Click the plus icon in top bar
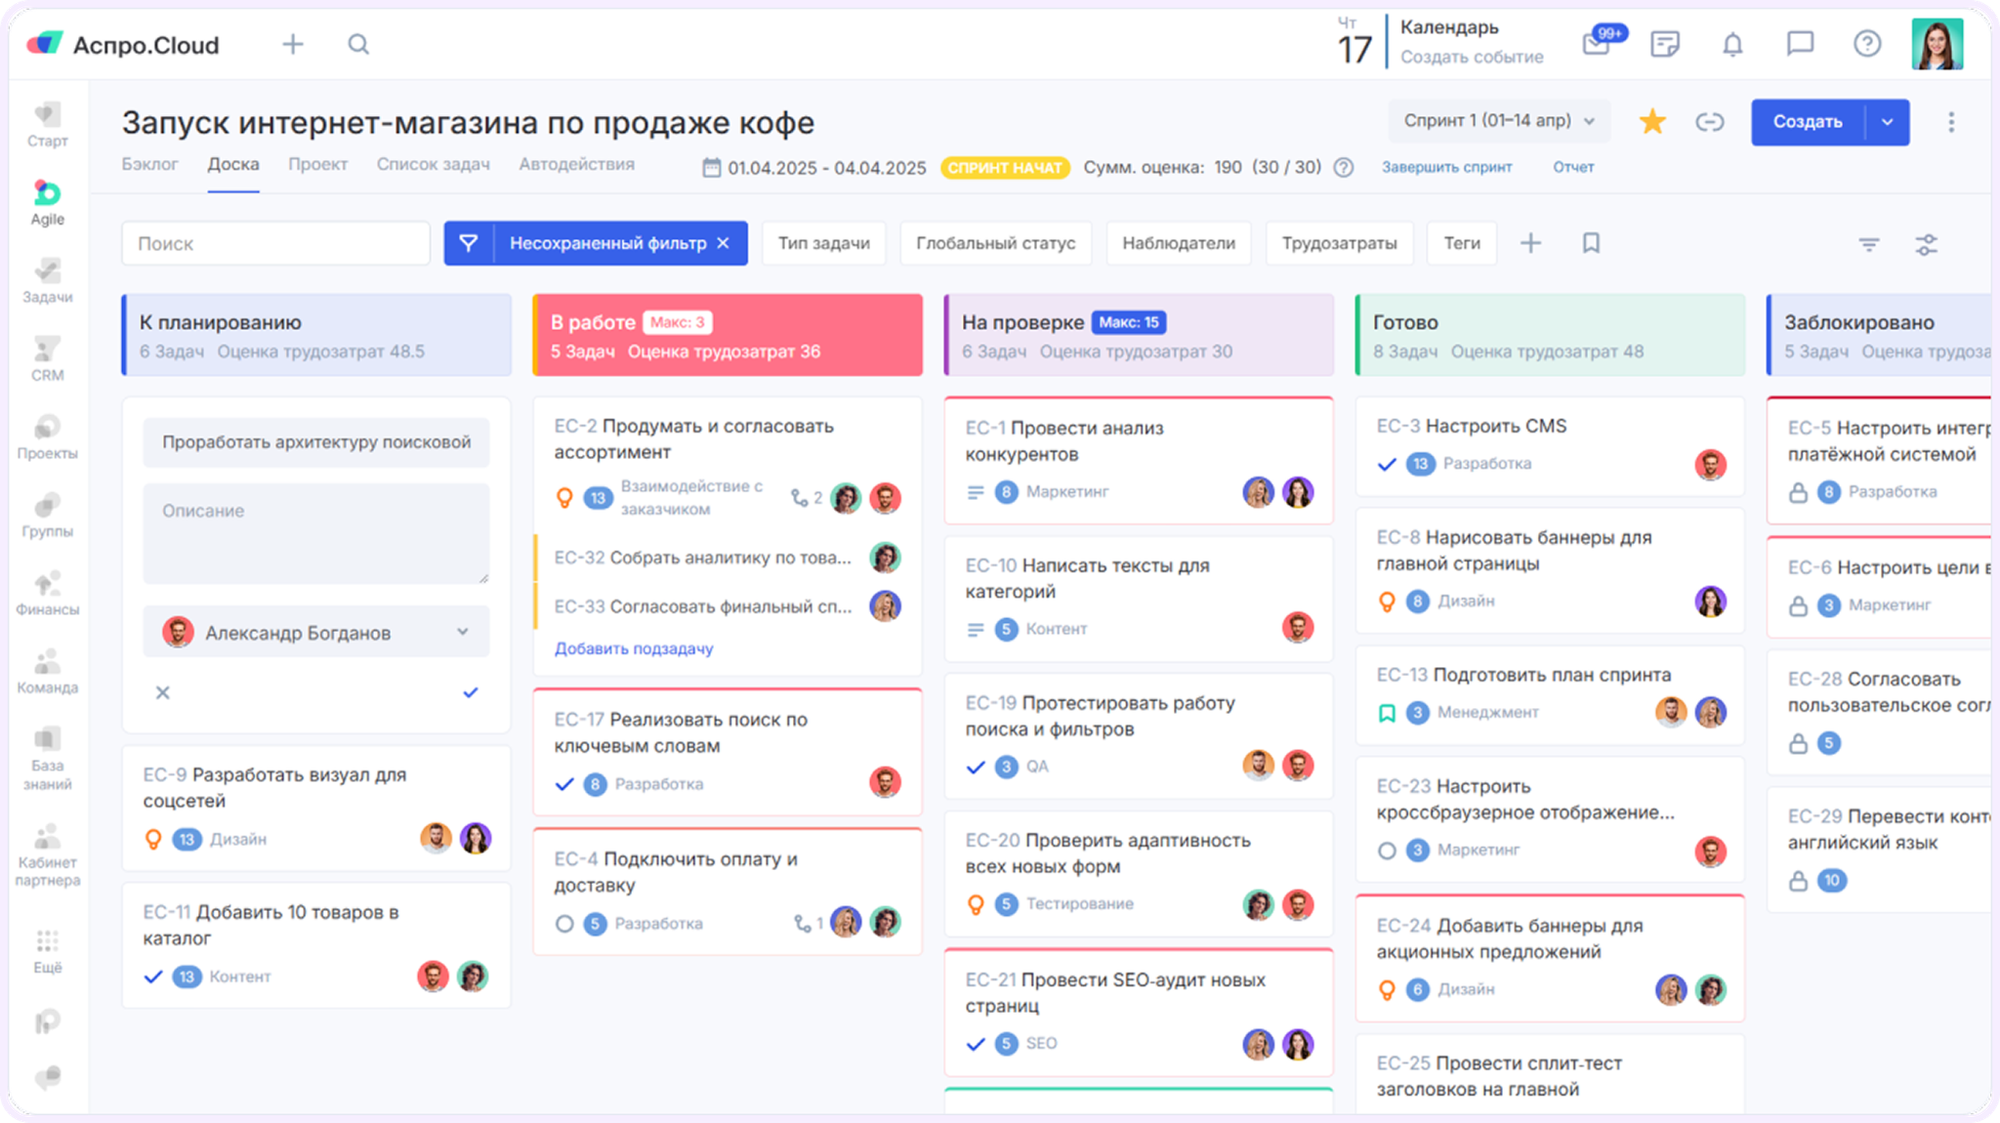 (293, 44)
